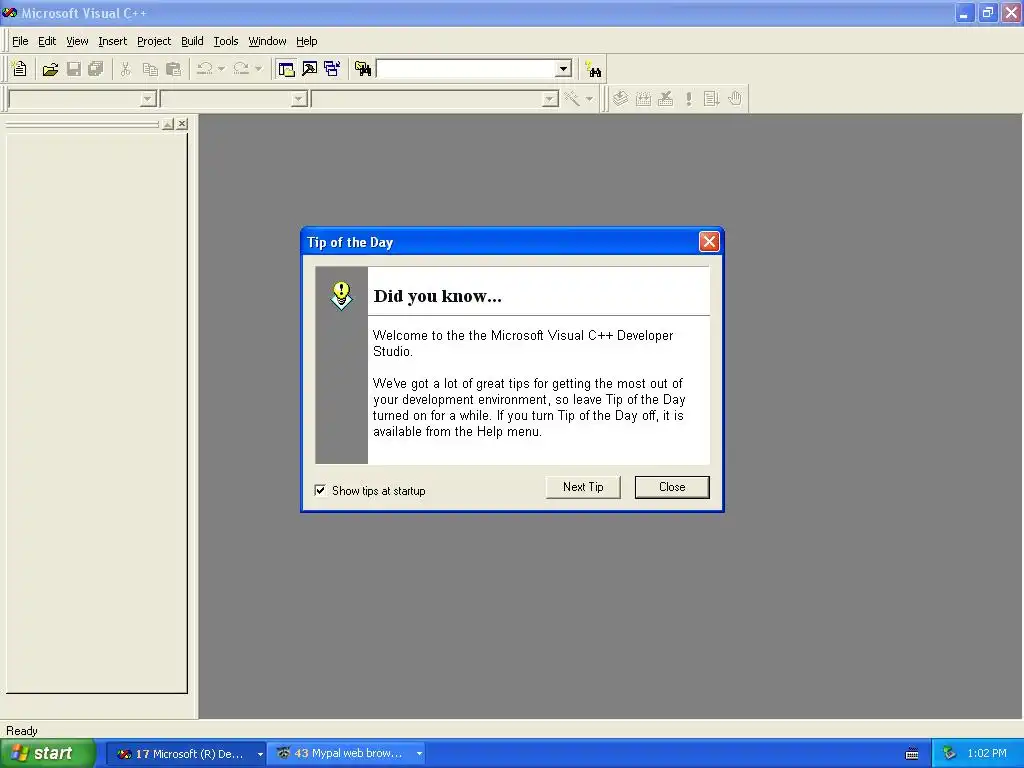Toggle the Output window icon
This screenshot has height=768, width=1024.
pyautogui.click(x=310, y=69)
